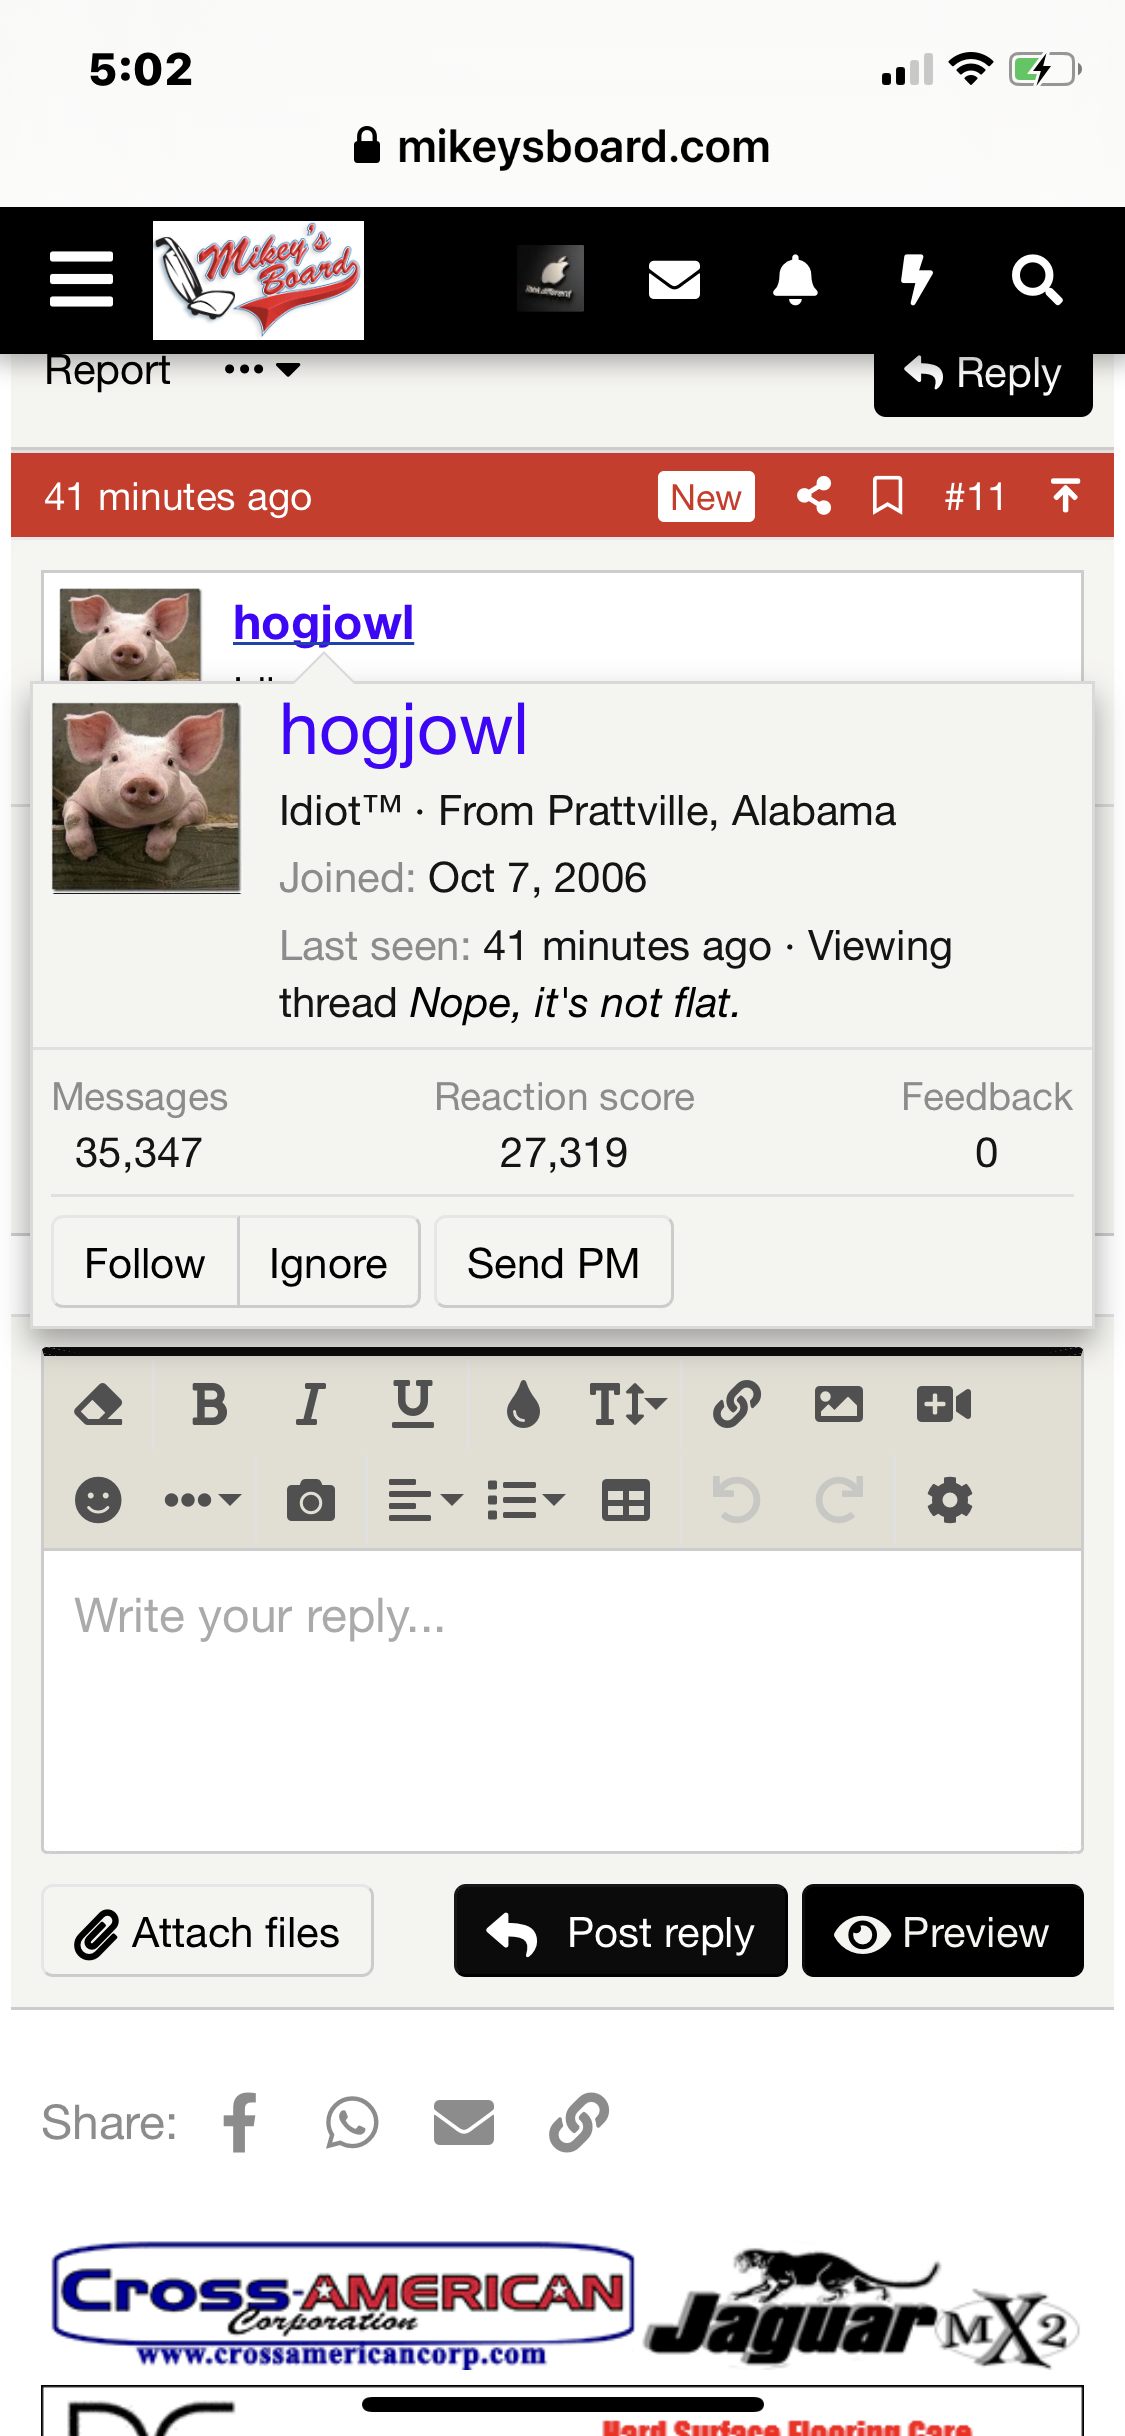Insert a table in reply
Image resolution: width=1125 pixels, height=2436 pixels.
pyautogui.click(x=626, y=1500)
